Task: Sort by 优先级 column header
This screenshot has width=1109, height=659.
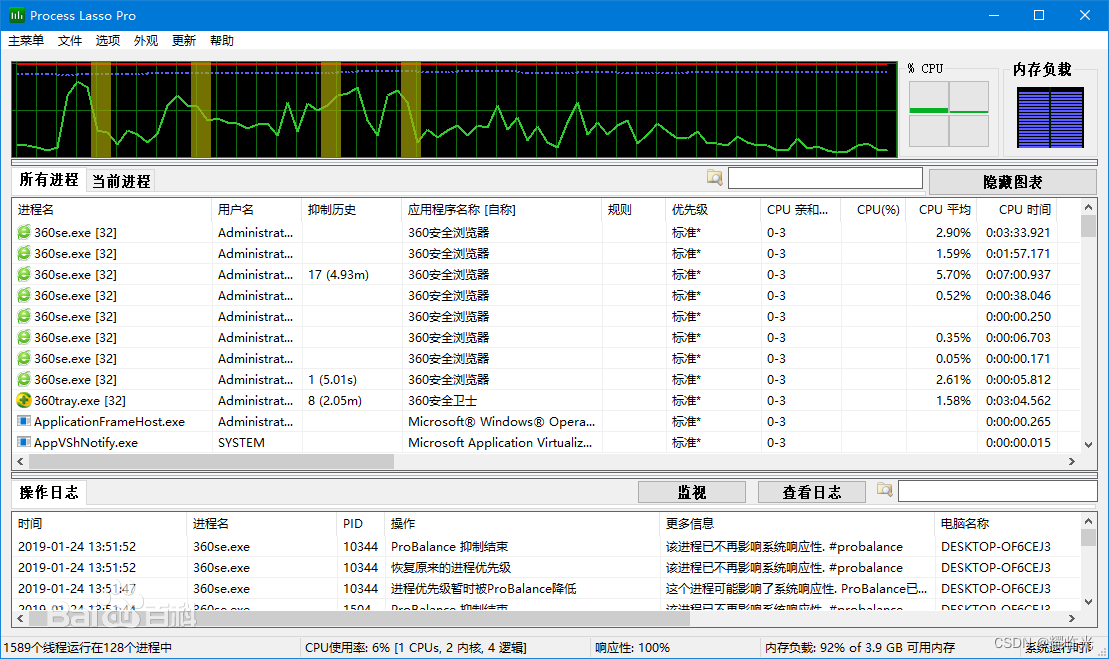Action: [713, 209]
